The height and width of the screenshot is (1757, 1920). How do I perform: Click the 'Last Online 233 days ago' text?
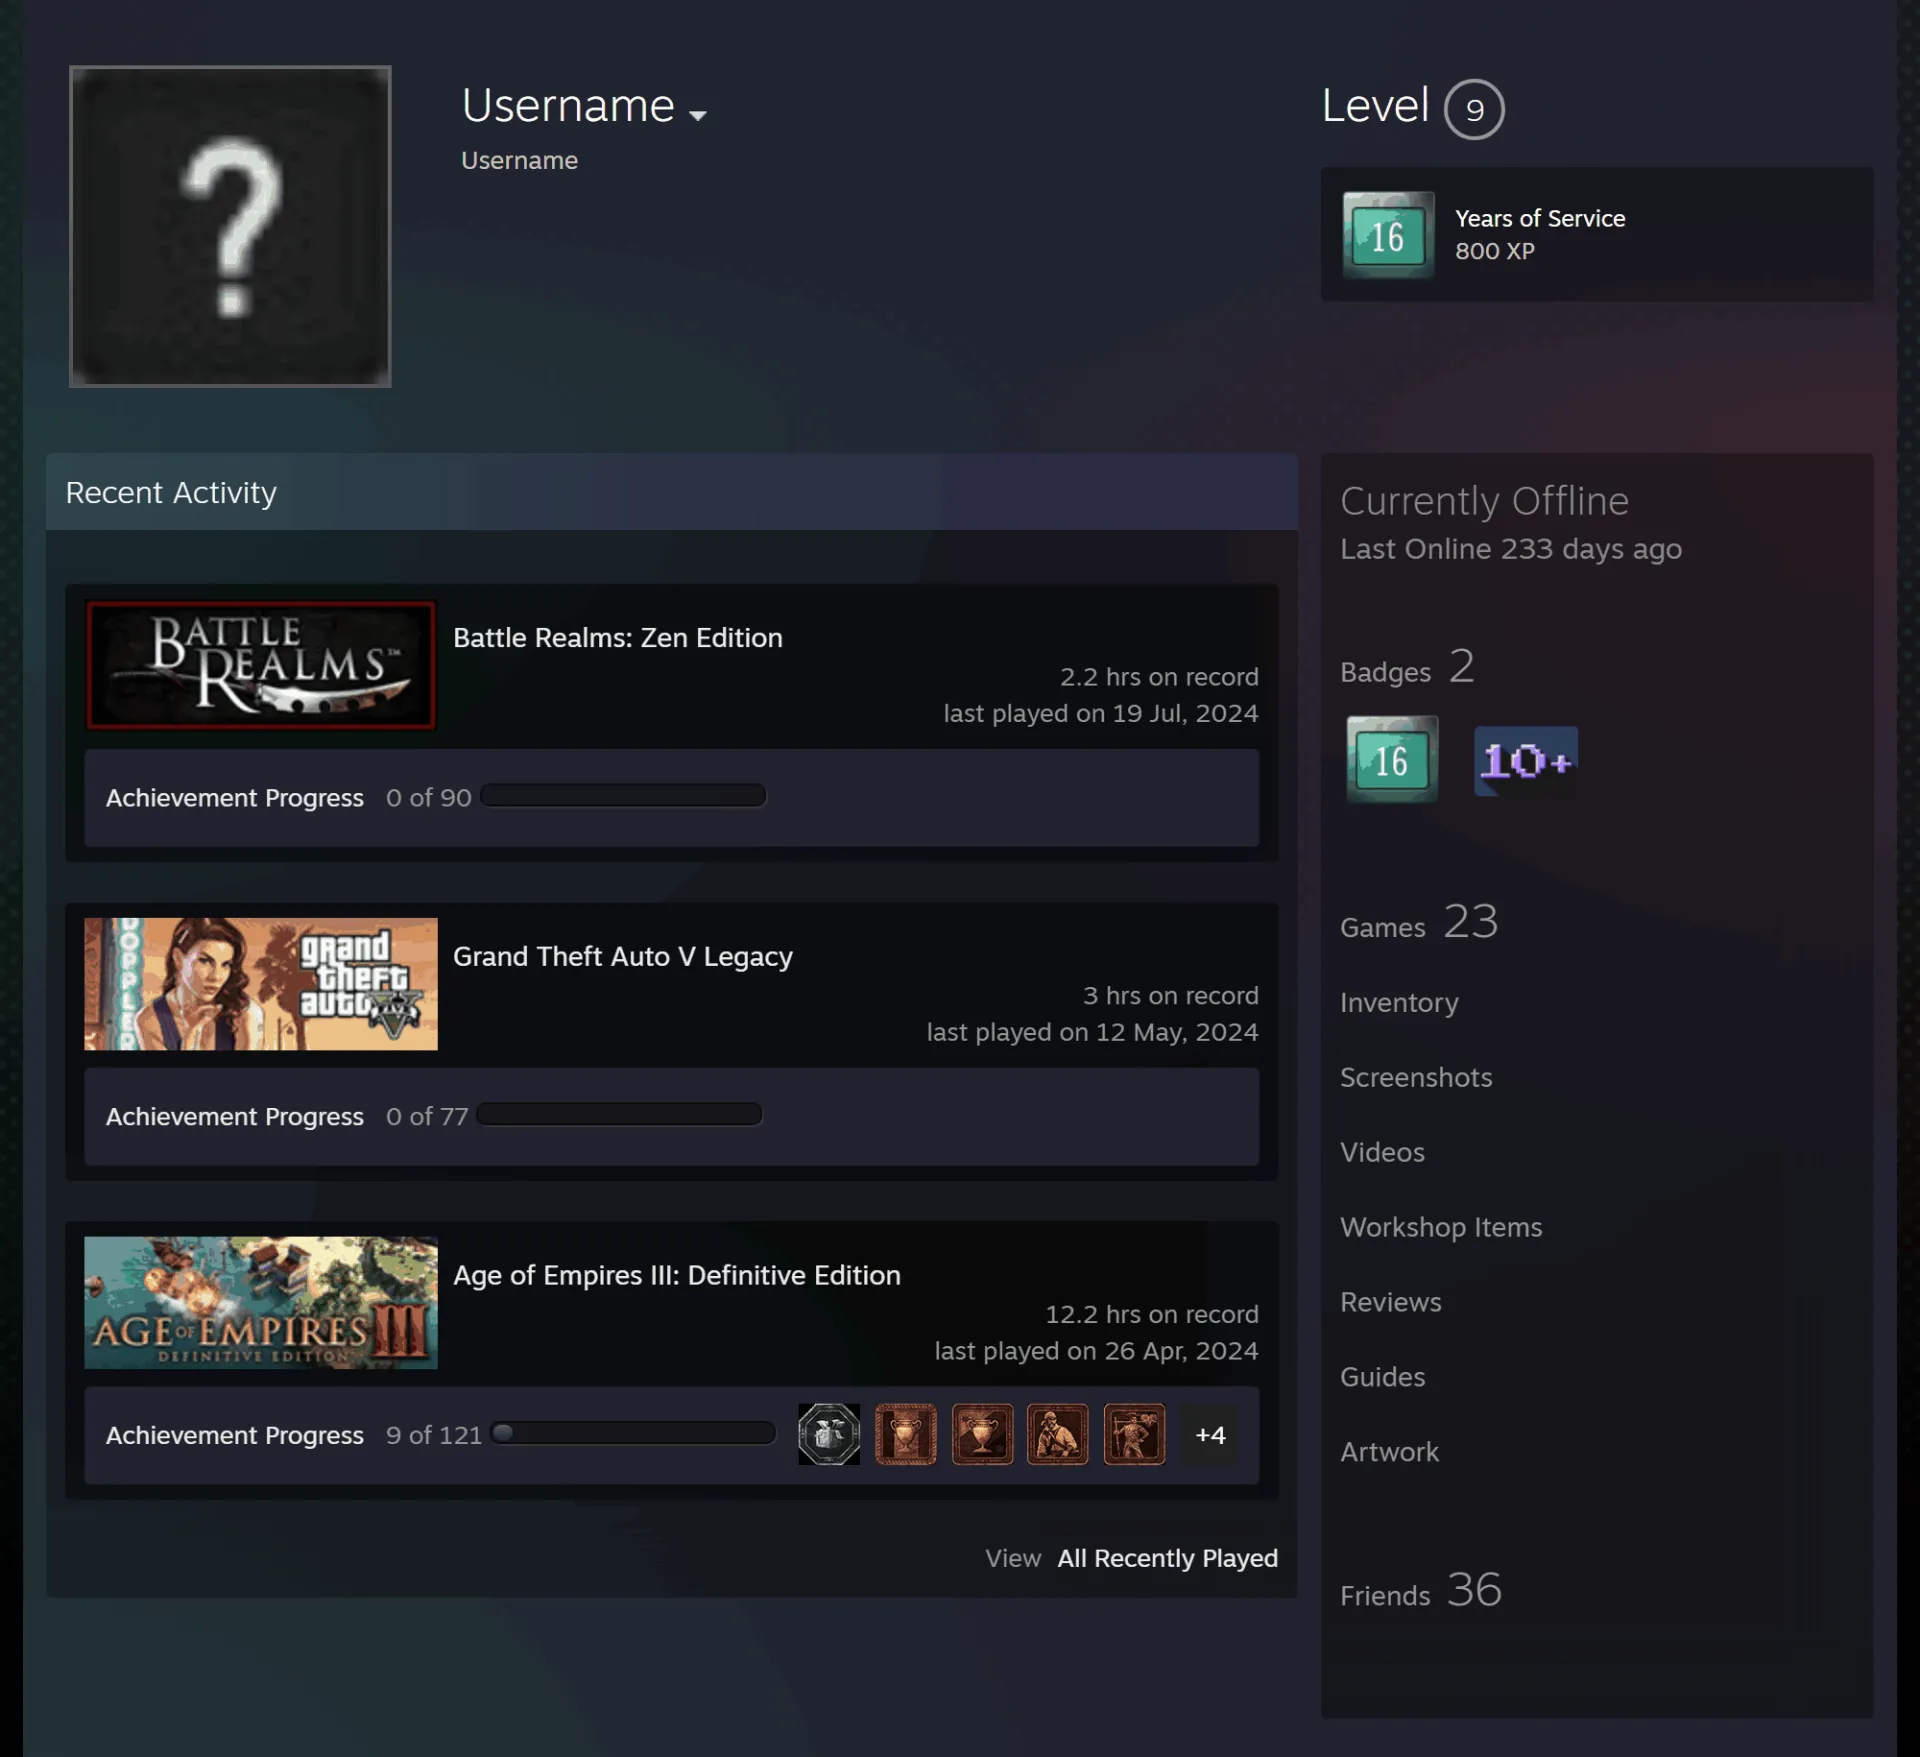1511,549
